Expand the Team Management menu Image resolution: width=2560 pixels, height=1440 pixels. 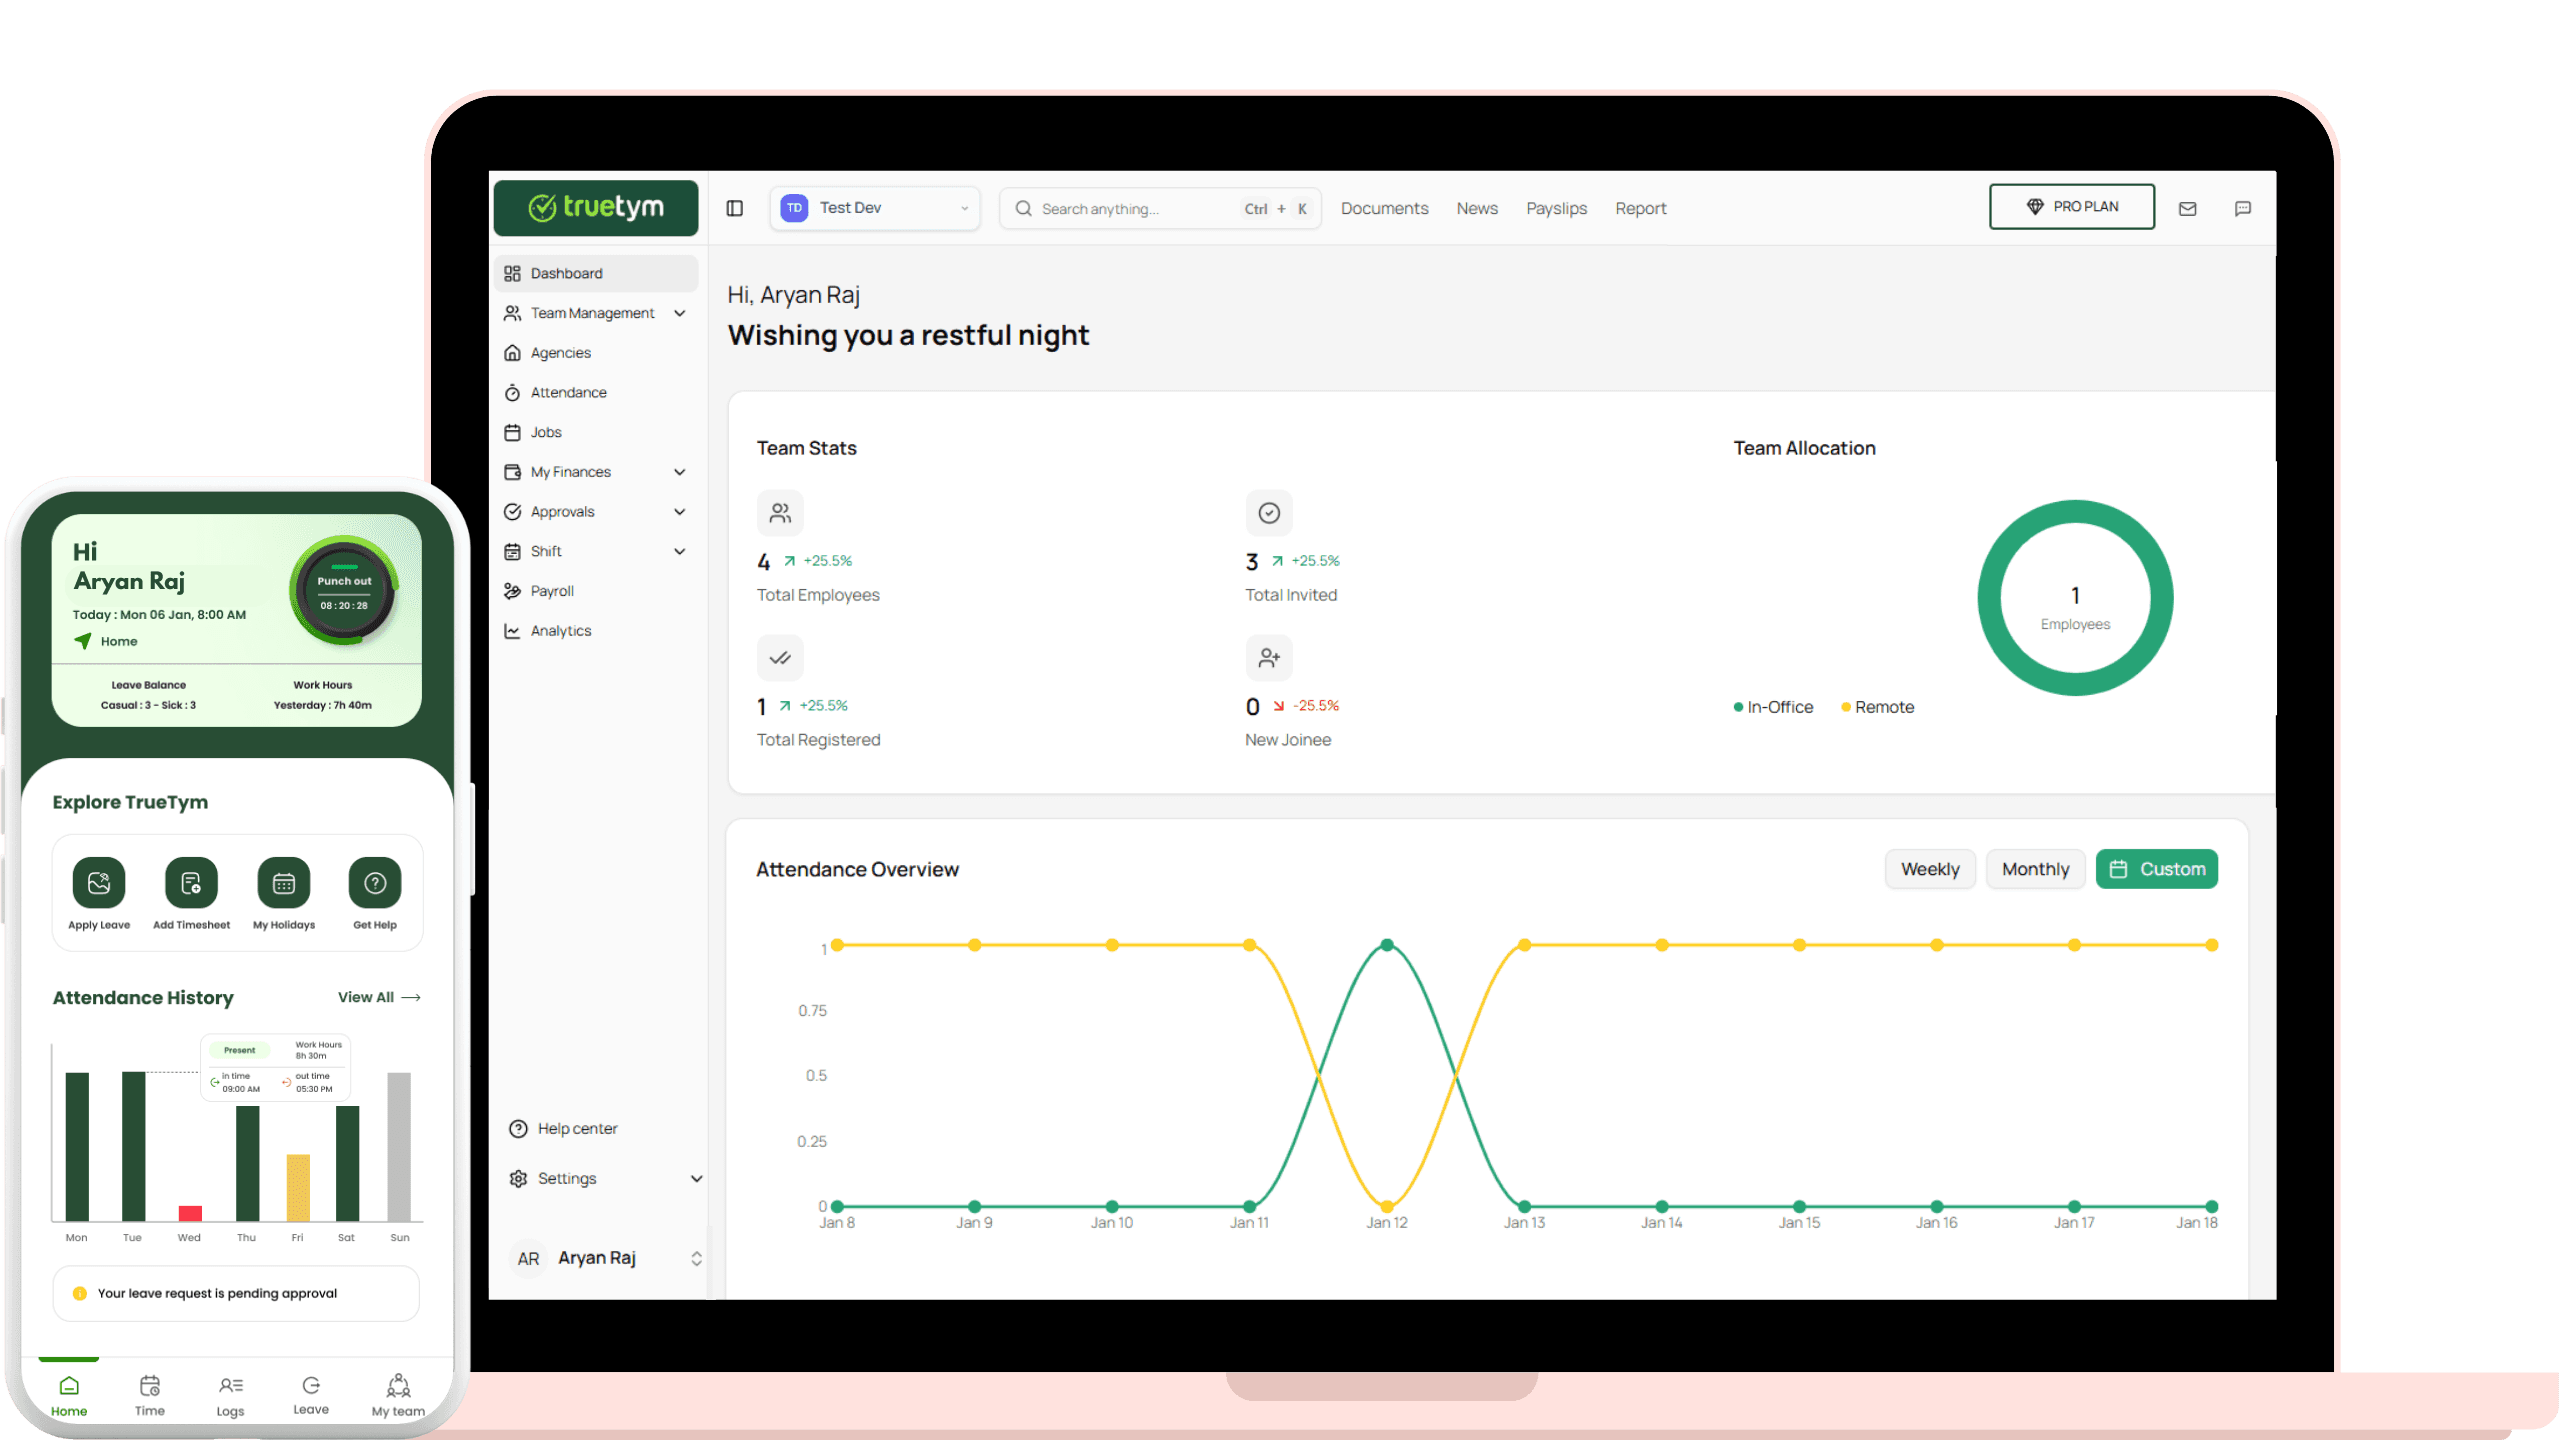point(592,313)
